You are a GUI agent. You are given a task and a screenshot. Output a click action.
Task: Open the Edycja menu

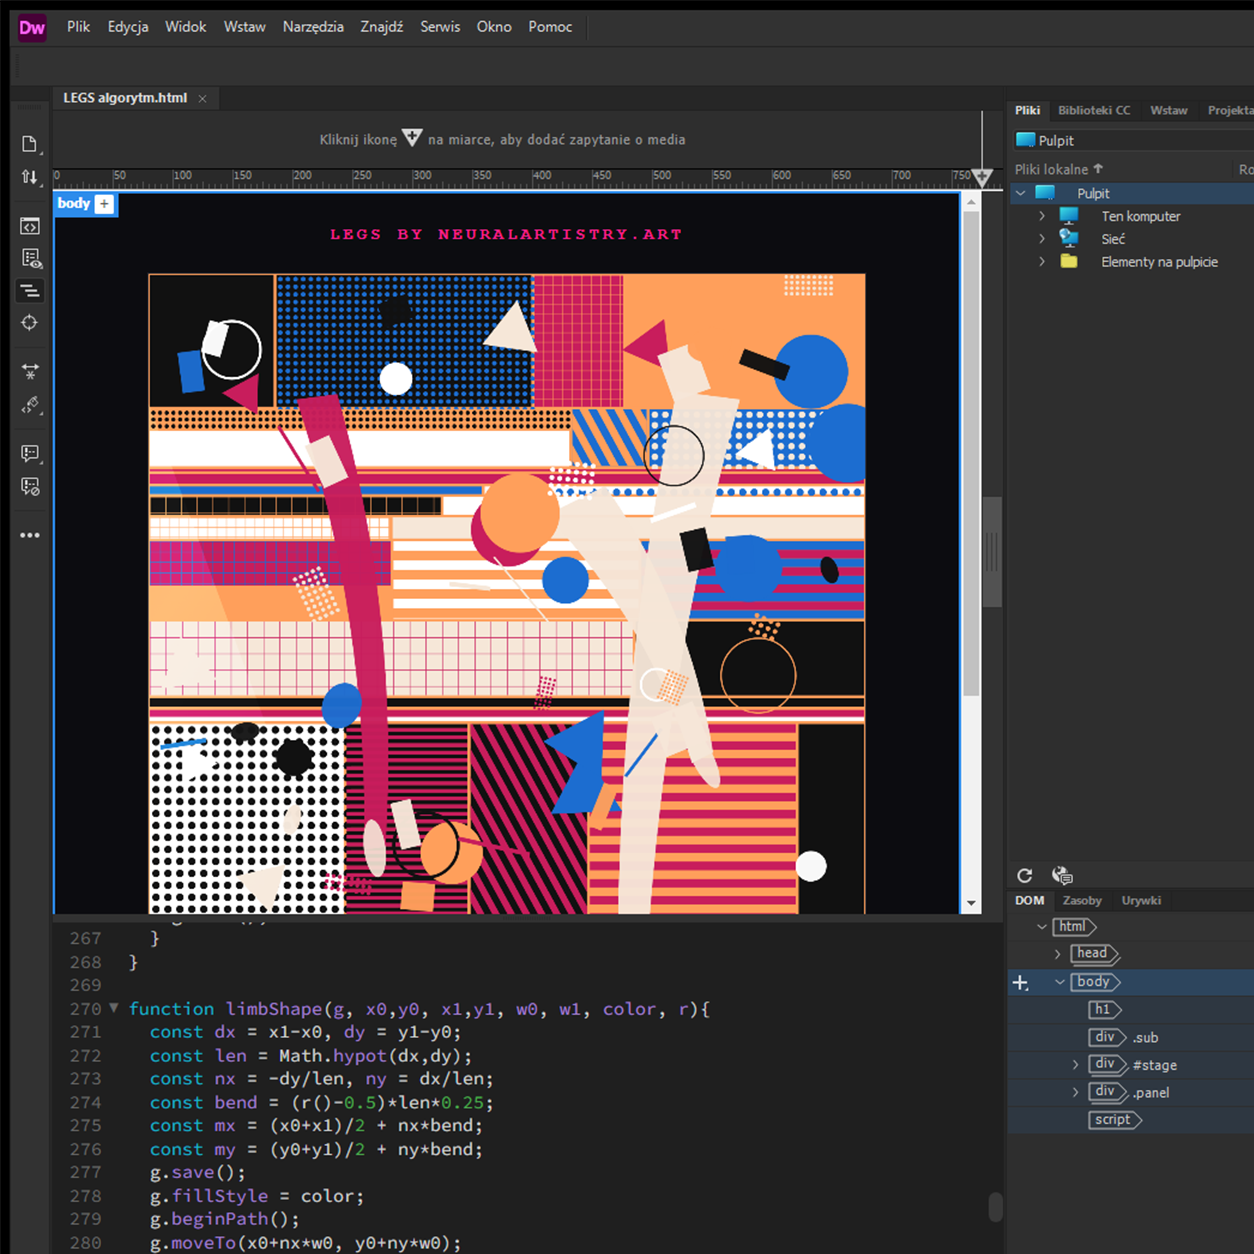click(128, 27)
